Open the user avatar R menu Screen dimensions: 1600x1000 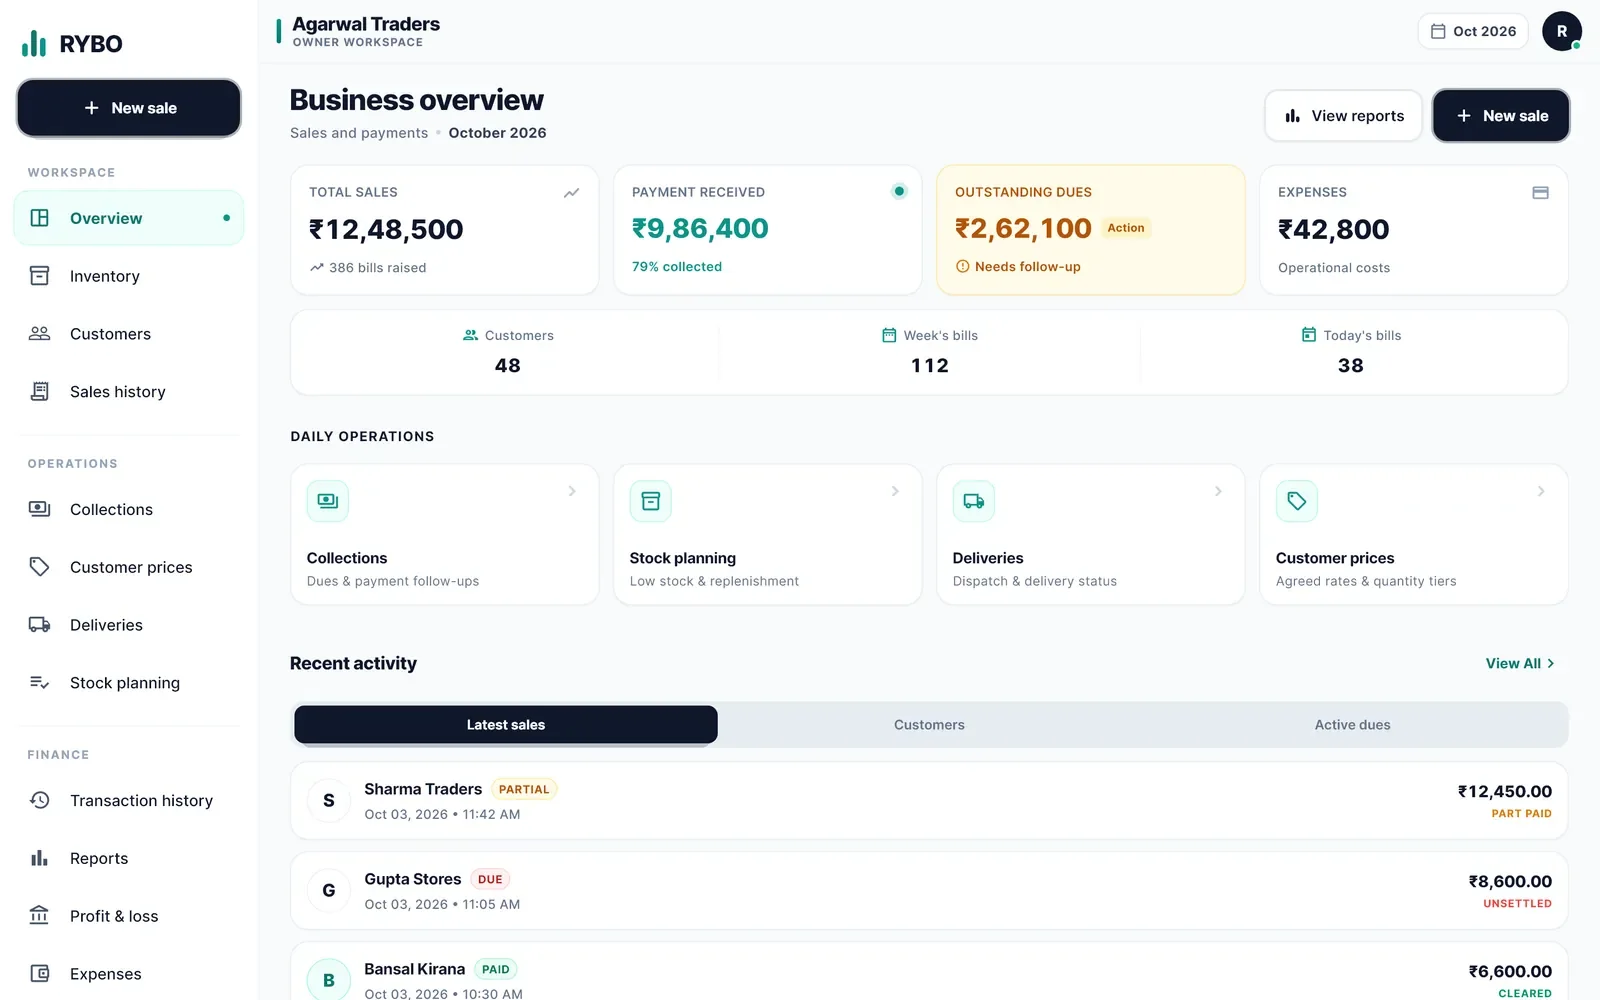[x=1562, y=31]
